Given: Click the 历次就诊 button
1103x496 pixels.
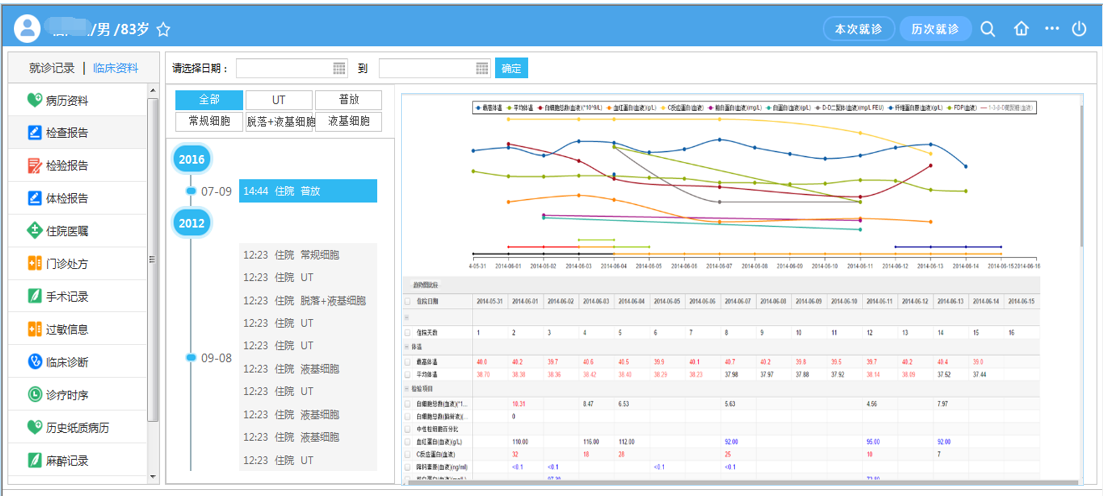Looking at the screenshot, I should click(936, 29).
